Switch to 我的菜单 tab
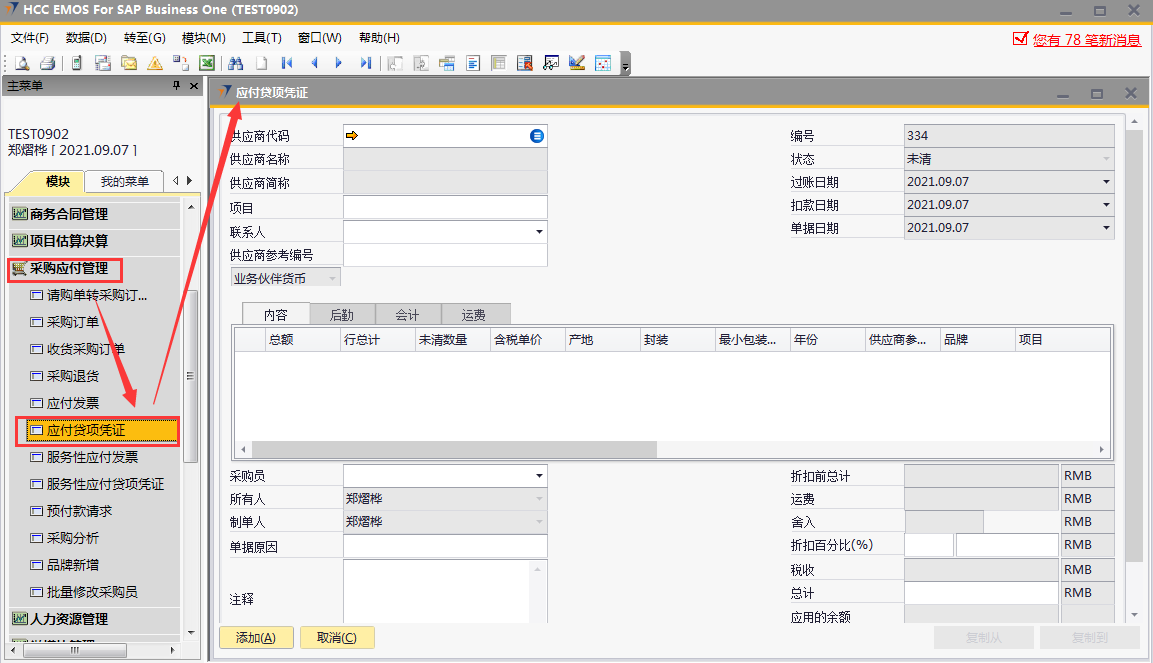The width and height of the screenshot is (1153, 663). point(124,181)
